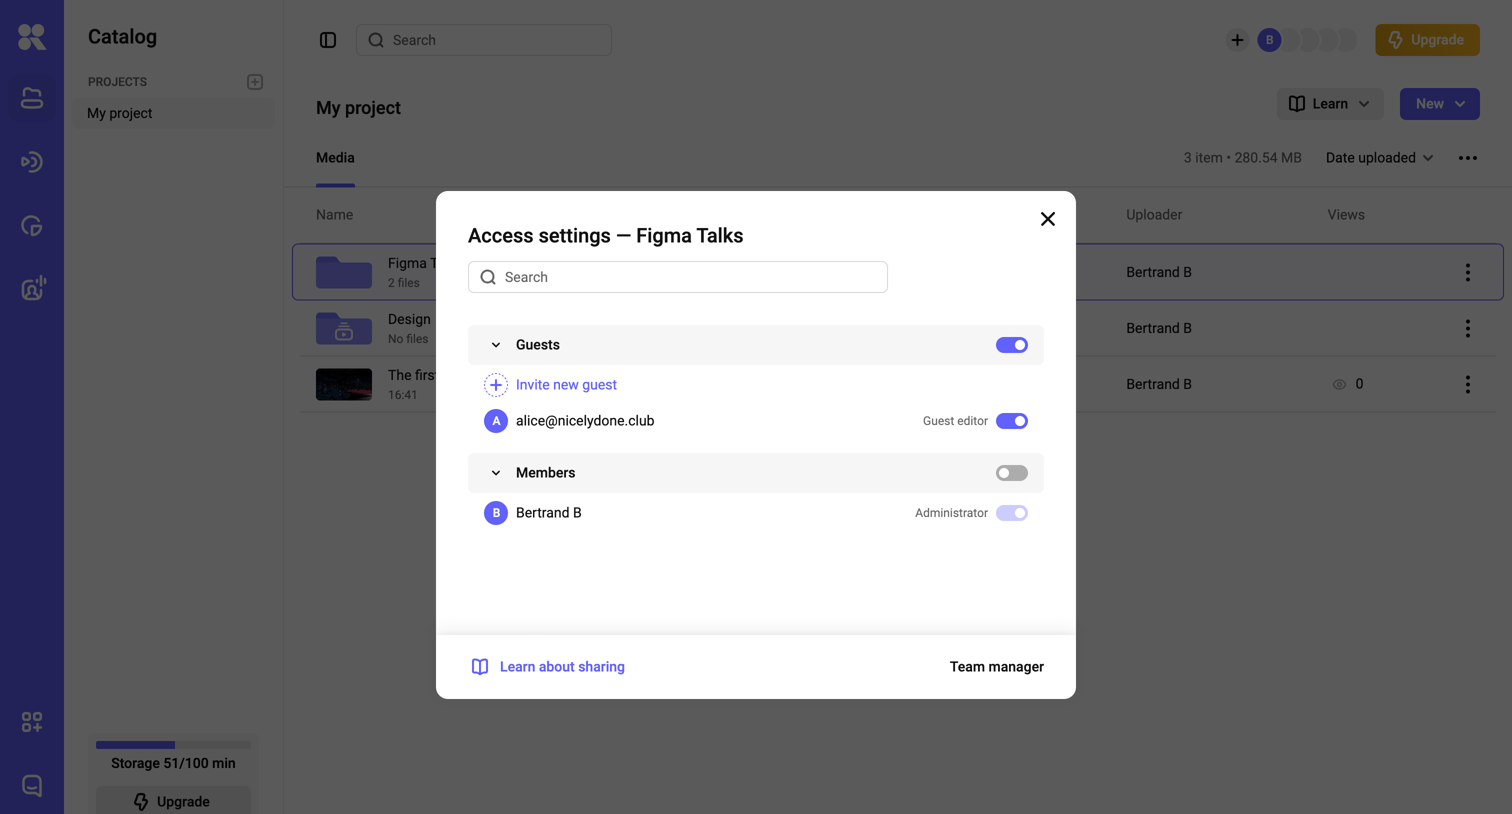Open the video row options menu
1512x814 pixels.
(1468, 384)
